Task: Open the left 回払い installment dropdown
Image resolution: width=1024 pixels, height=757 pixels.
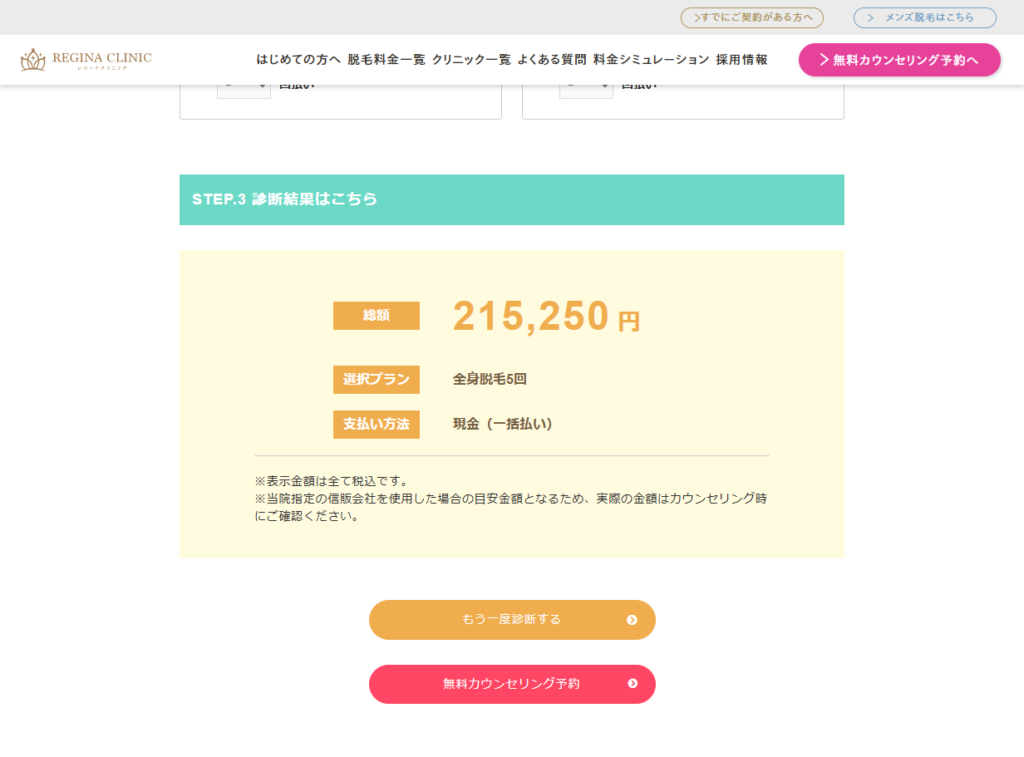Action: (244, 90)
